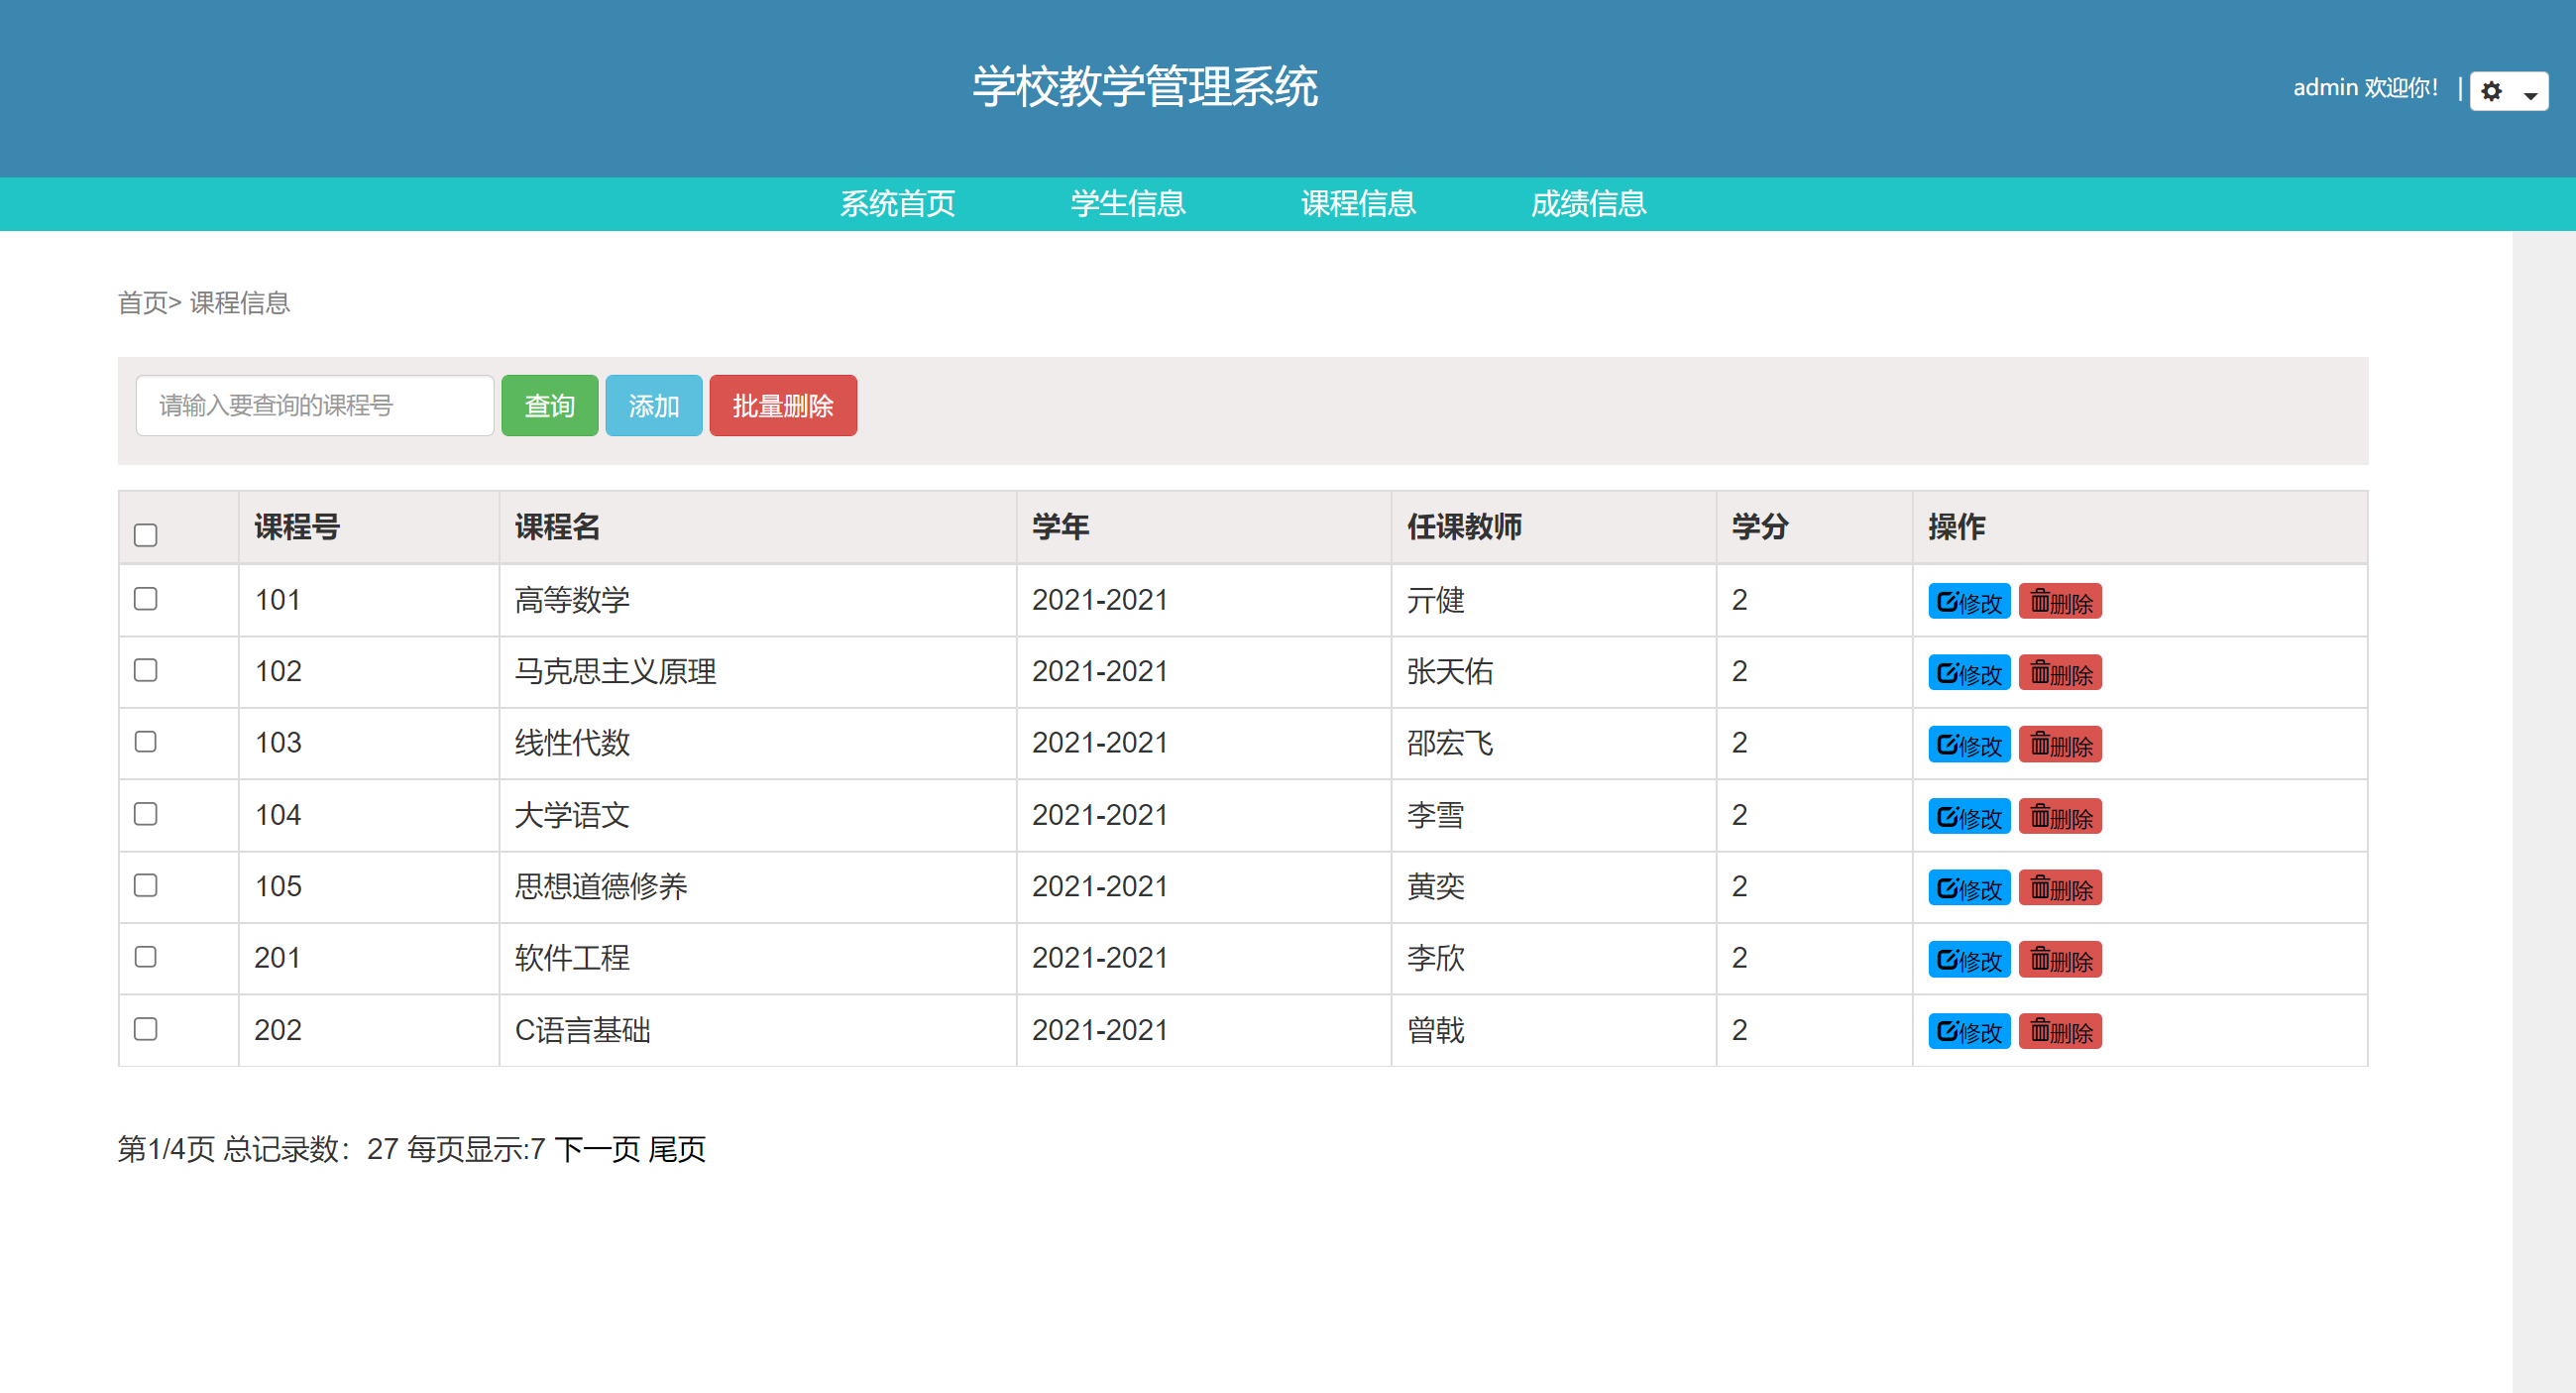Screen dimensions: 2576x1393
Task: Check the checkbox next to course 201
Action: 145,958
